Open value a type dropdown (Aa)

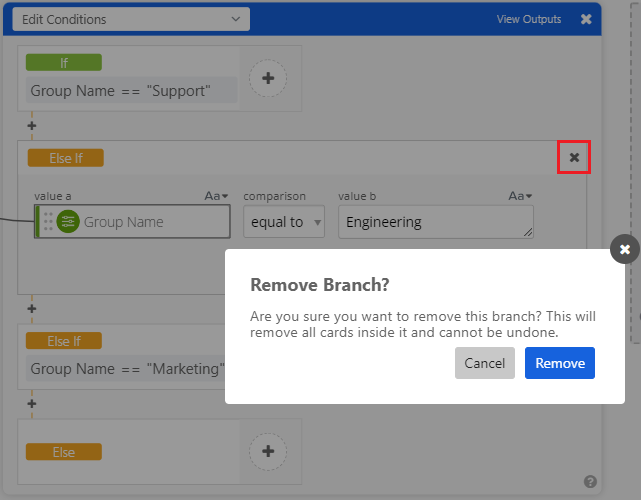tap(216, 196)
